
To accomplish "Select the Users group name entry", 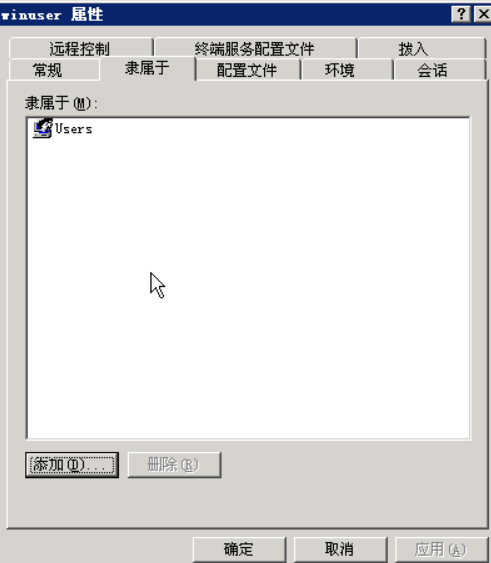I will (74, 129).
